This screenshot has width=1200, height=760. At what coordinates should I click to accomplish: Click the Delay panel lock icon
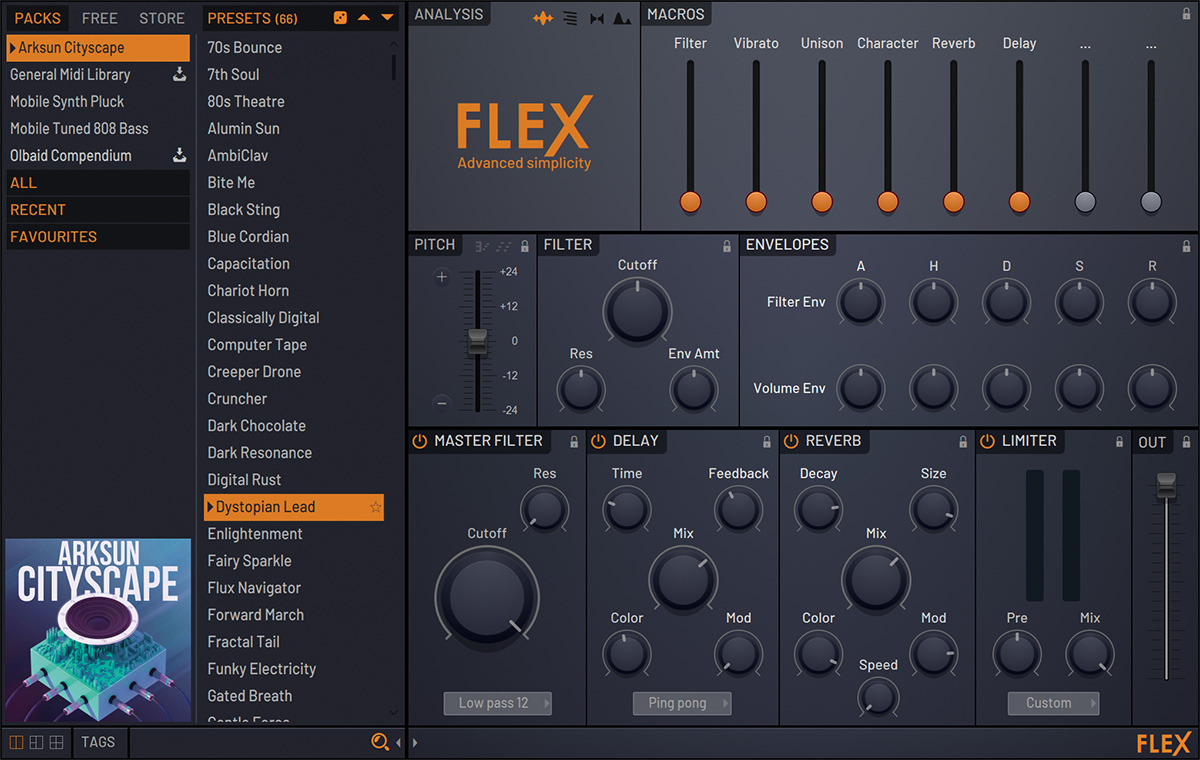pyautogui.click(x=767, y=442)
